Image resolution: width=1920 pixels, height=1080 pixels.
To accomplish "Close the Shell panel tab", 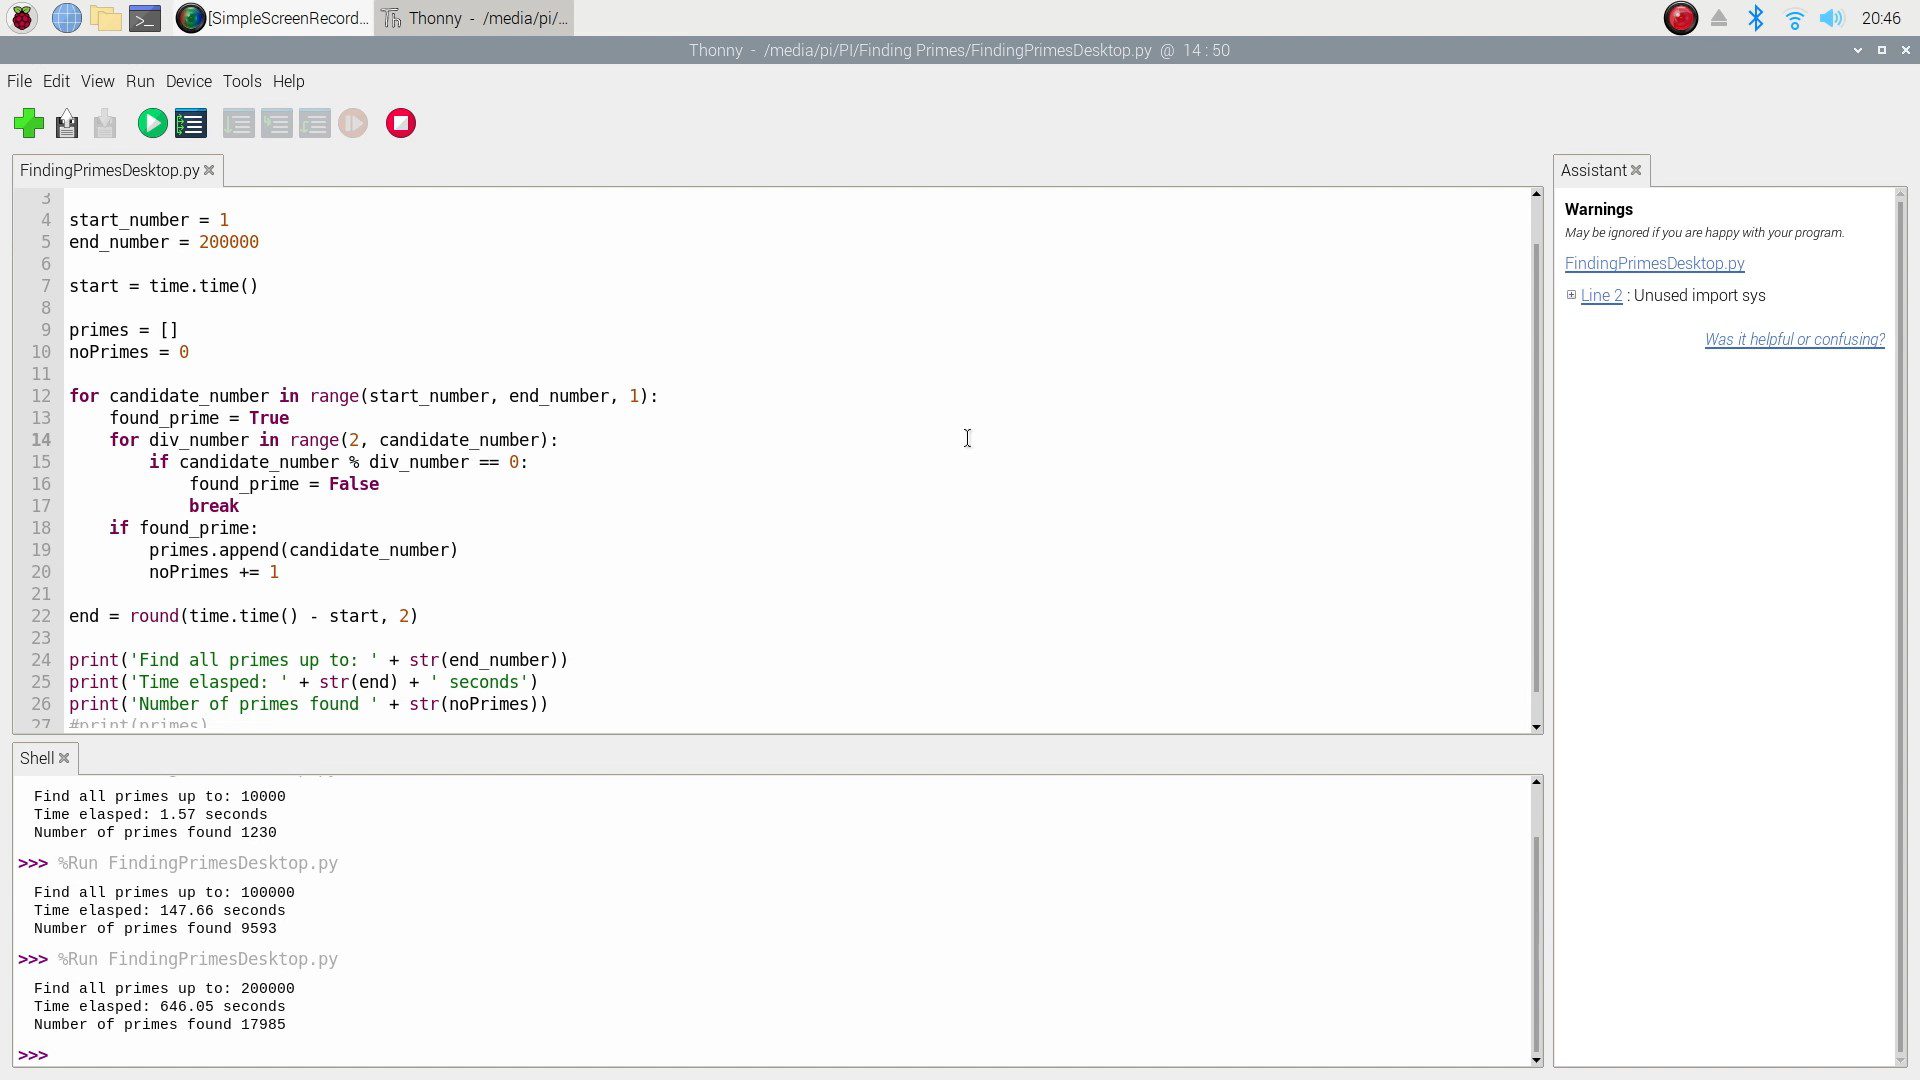I will click(x=64, y=758).
